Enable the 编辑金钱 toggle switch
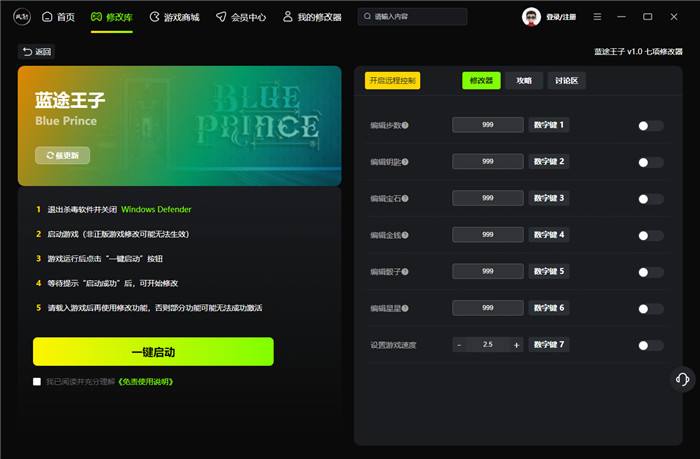 [650, 236]
